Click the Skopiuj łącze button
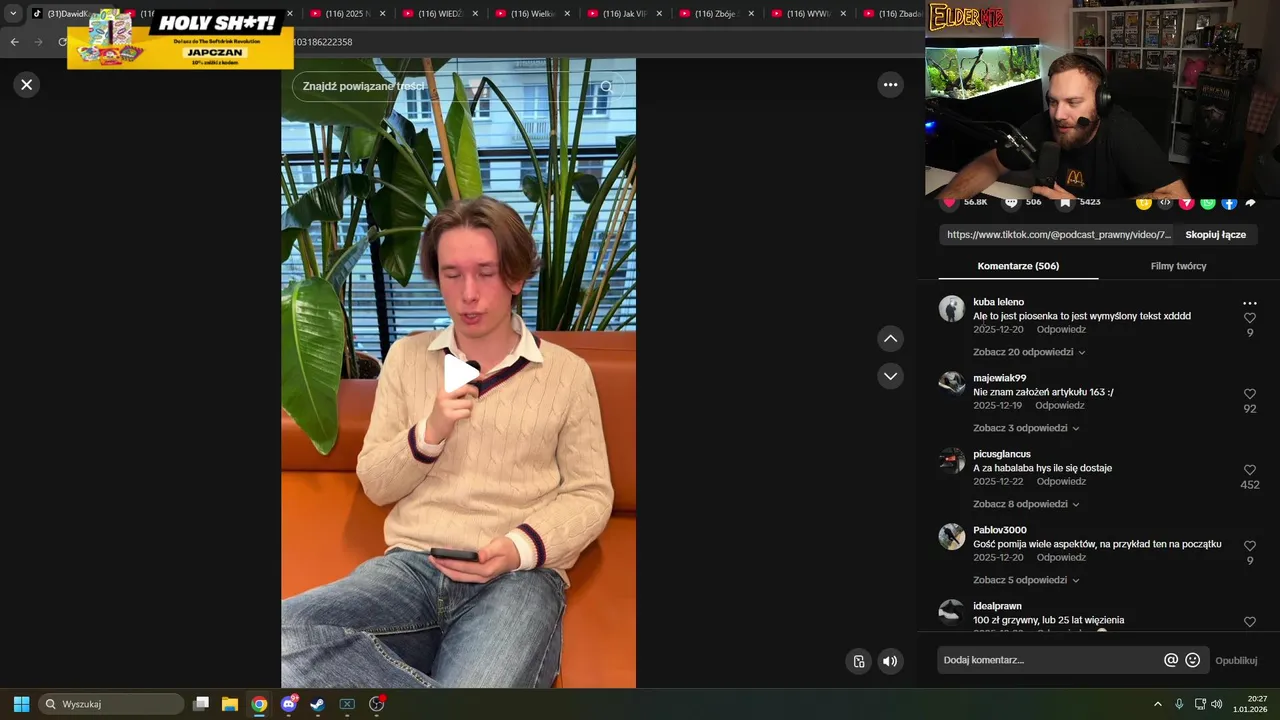Viewport: 1280px width, 720px height. tap(1215, 235)
